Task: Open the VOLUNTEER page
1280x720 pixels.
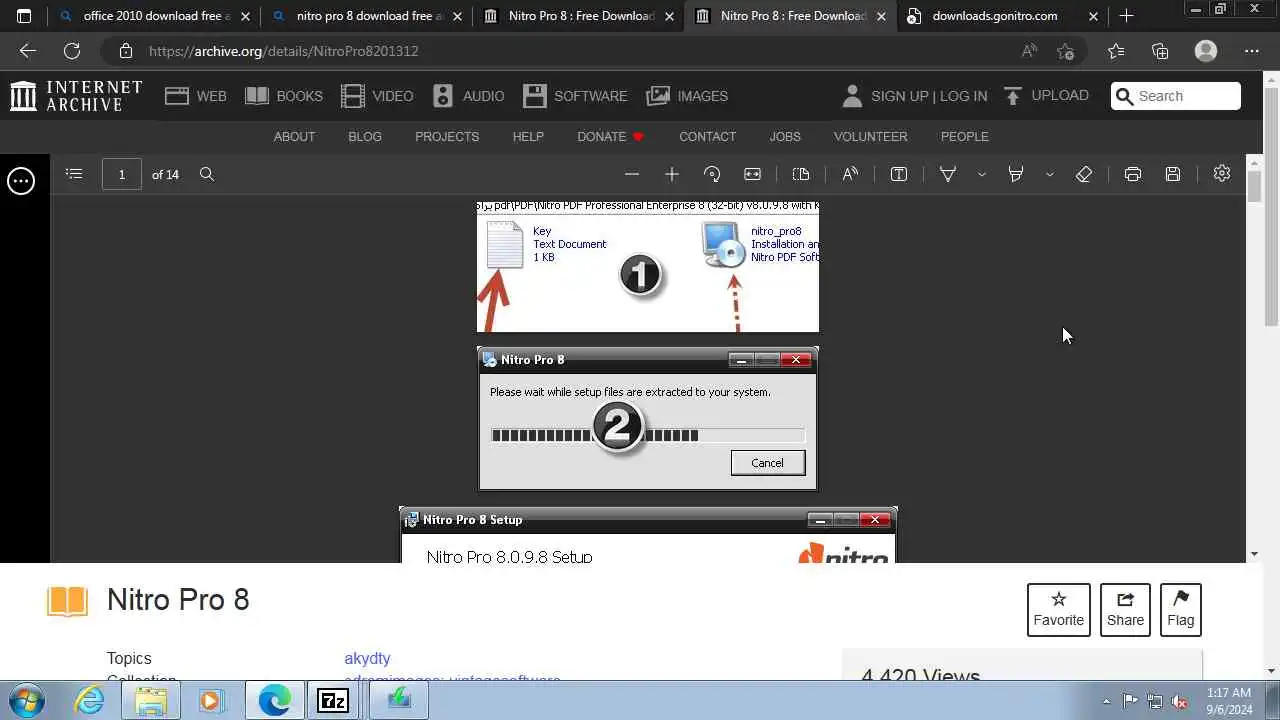Action: tap(870, 136)
